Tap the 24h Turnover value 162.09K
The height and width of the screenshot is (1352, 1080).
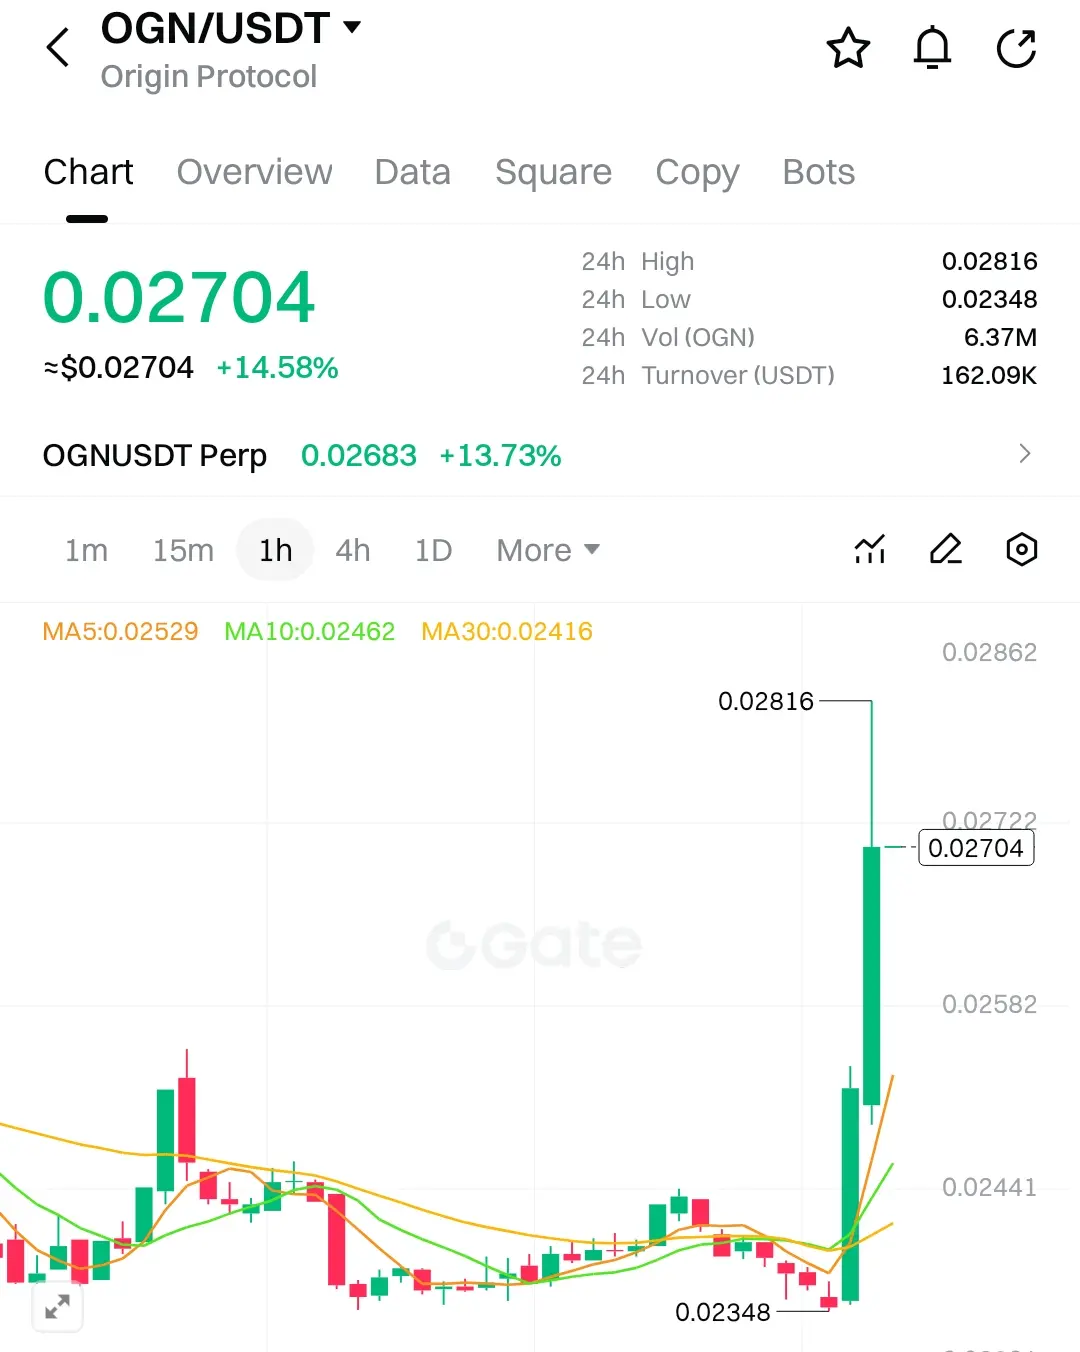point(988,375)
